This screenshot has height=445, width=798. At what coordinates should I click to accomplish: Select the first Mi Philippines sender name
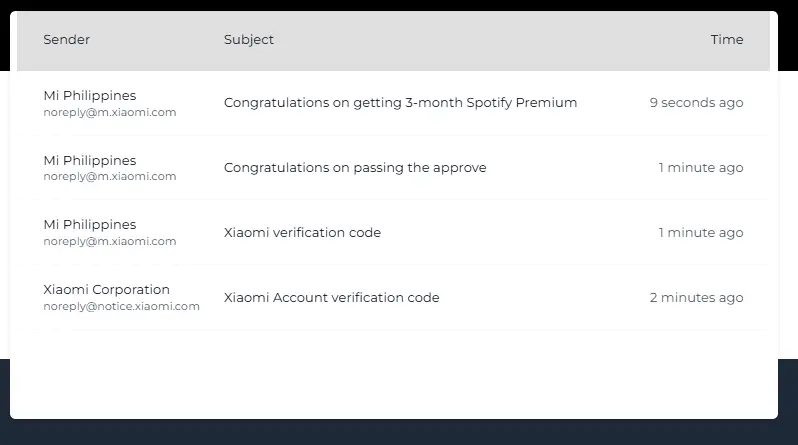coord(90,96)
